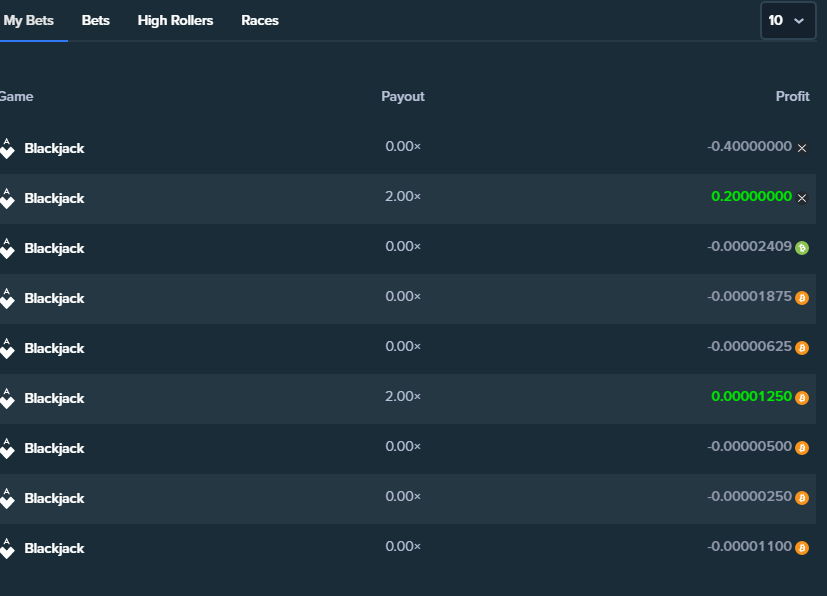This screenshot has height=596, width=827.
Task: Click the XRP icon beside -0.40000000
Action: pyautogui.click(x=802, y=148)
